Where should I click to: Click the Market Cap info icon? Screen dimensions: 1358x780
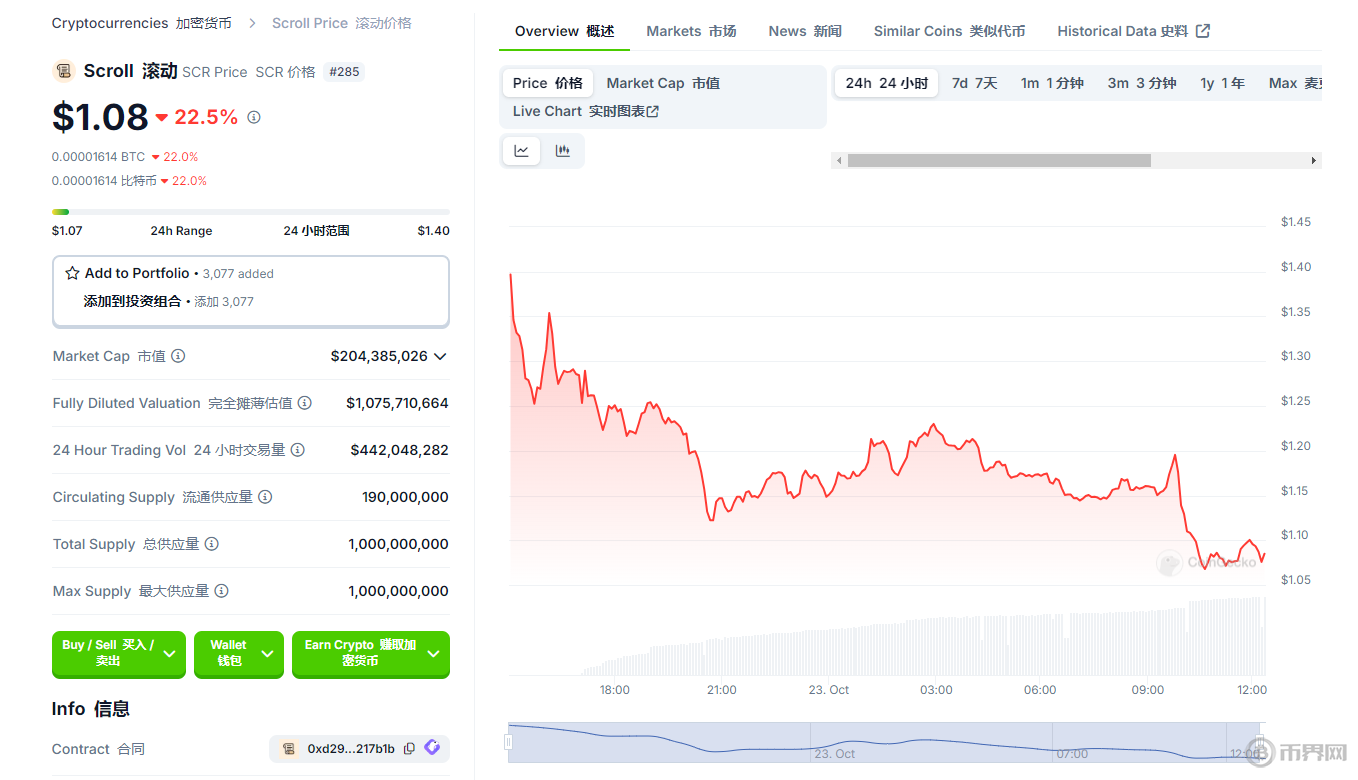coord(178,356)
